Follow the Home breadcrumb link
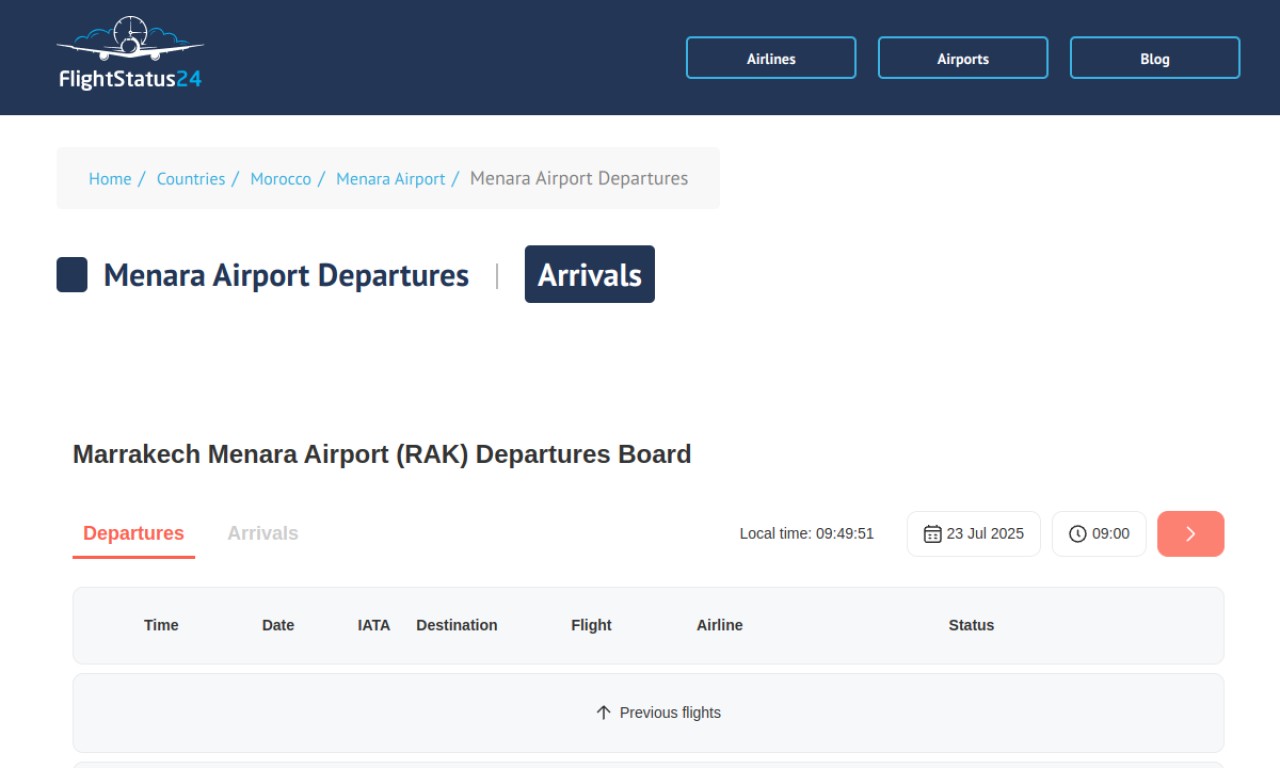Image resolution: width=1280 pixels, height=768 pixels. pos(110,179)
